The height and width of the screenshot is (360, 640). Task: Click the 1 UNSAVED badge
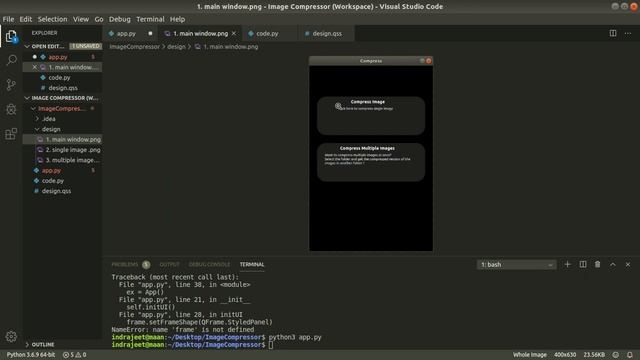(85, 46)
